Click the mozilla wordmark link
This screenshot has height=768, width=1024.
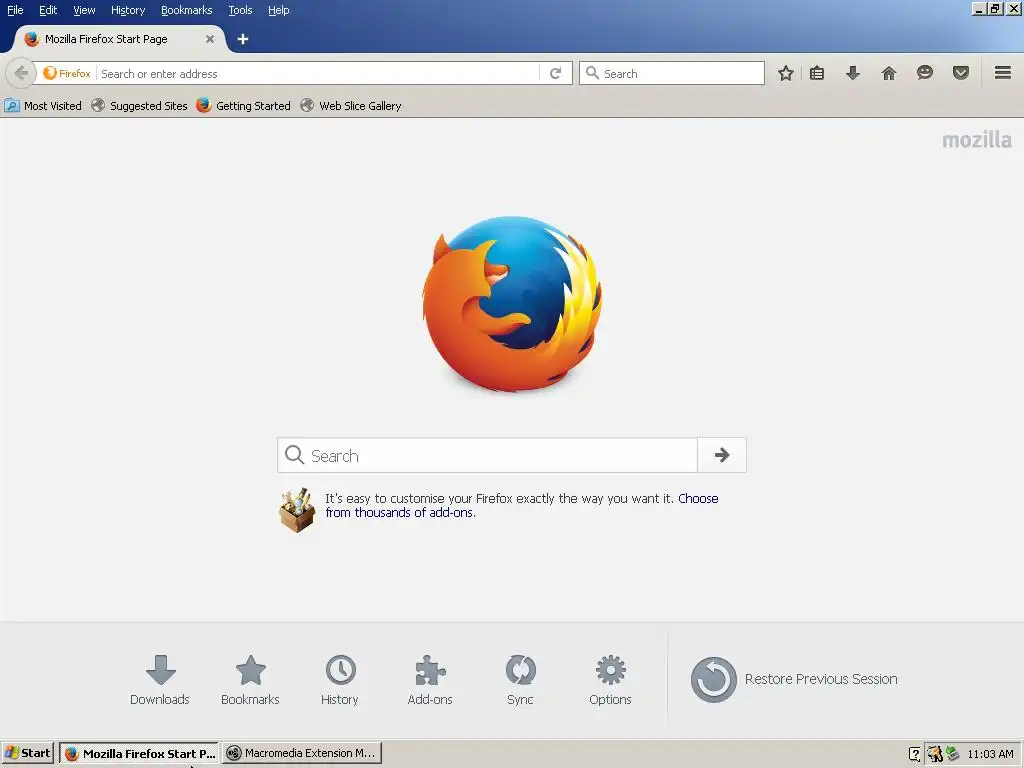(976, 140)
